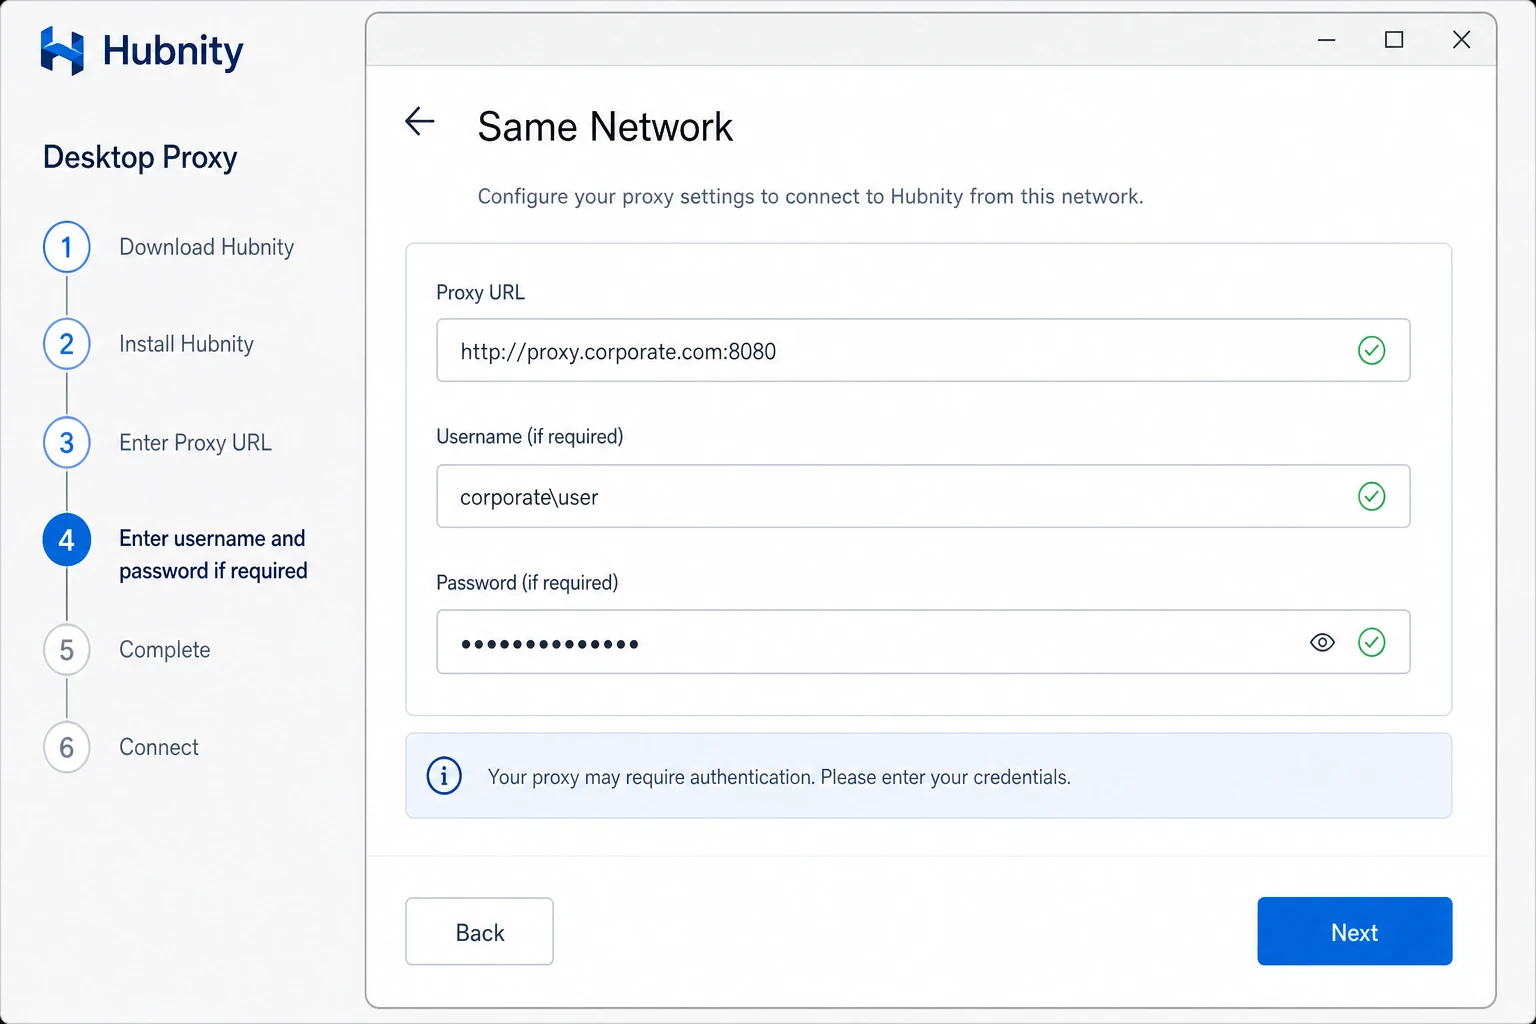Image resolution: width=1536 pixels, height=1024 pixels.
Task: Select step 4 highlighted circle
Action: [67, 540]
